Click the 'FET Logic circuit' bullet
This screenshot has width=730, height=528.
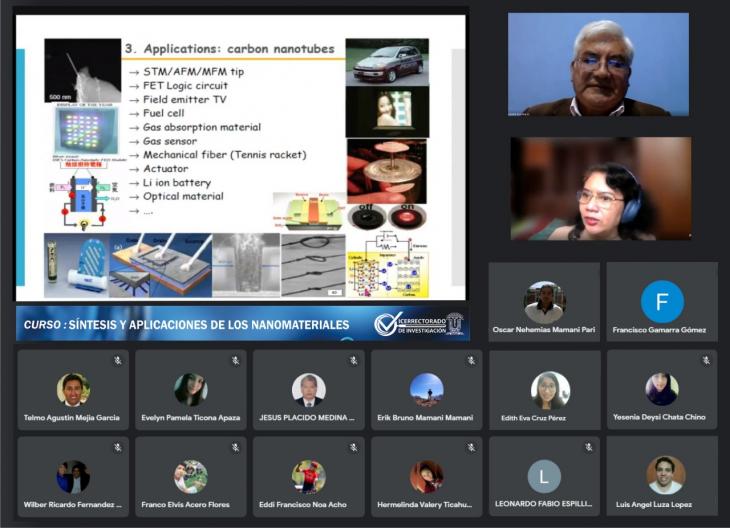point(185,86)
